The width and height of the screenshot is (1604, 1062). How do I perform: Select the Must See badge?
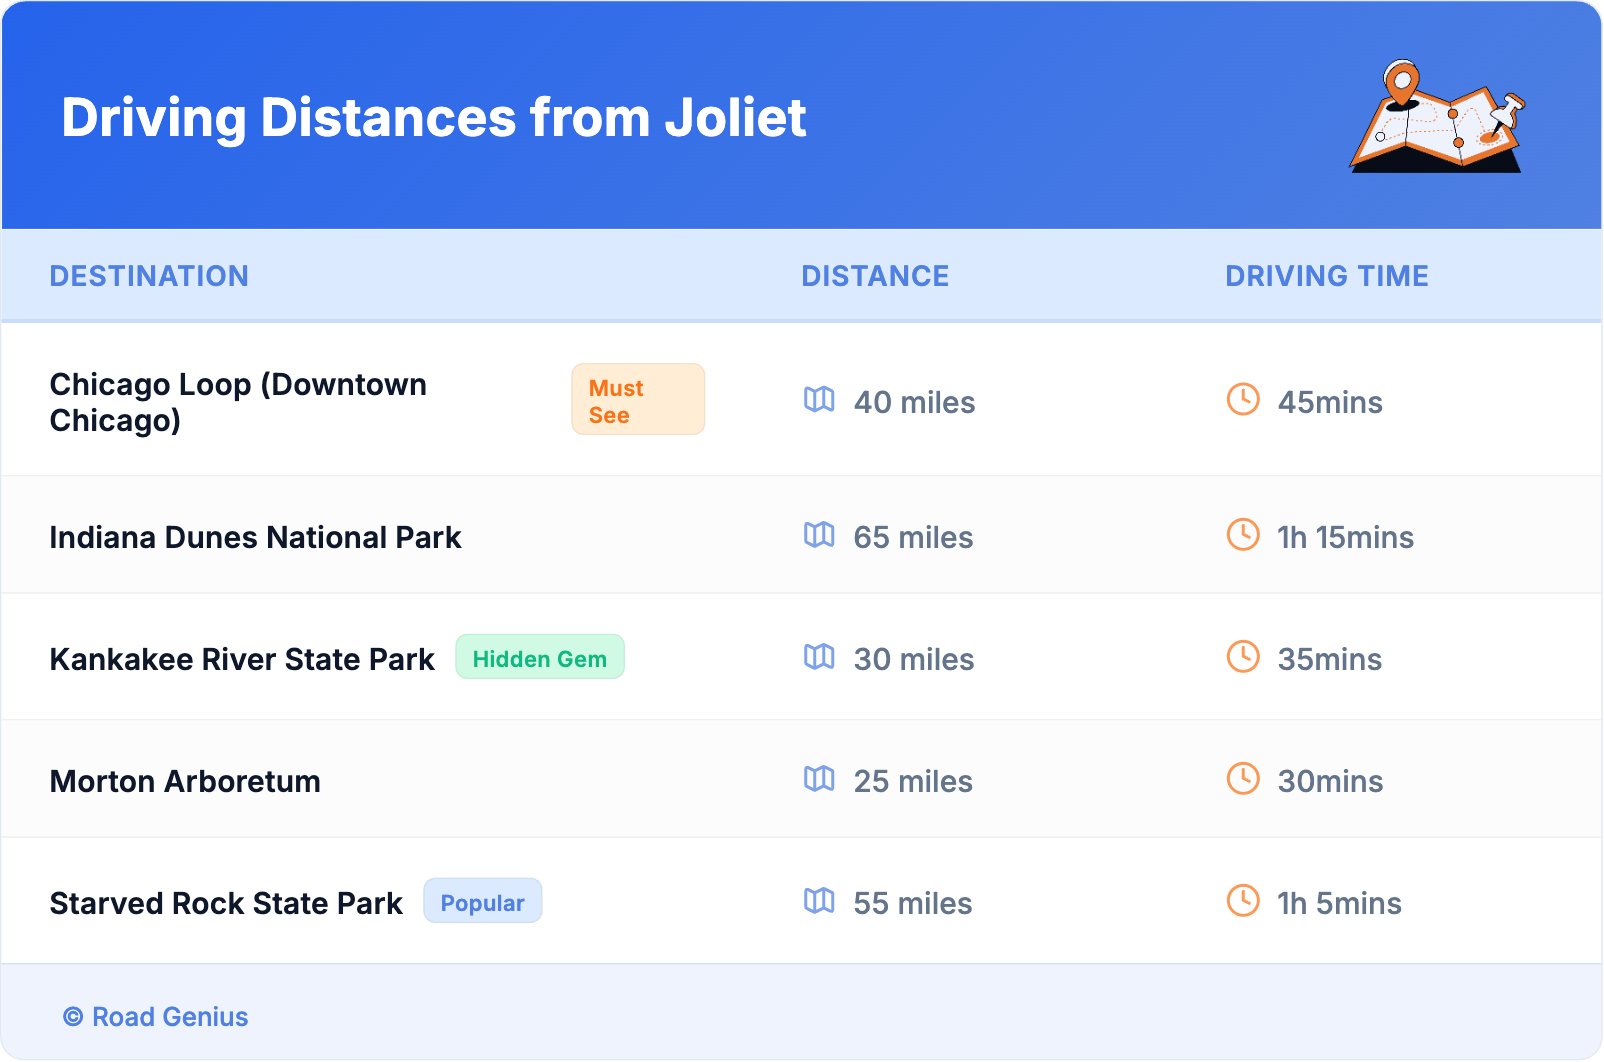638,400
